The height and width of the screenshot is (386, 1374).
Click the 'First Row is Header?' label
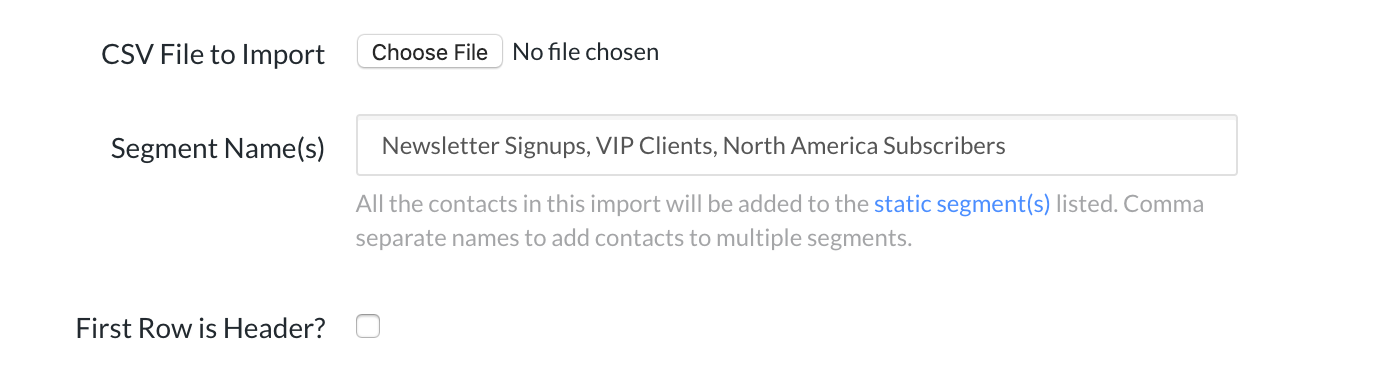point(201,328)
